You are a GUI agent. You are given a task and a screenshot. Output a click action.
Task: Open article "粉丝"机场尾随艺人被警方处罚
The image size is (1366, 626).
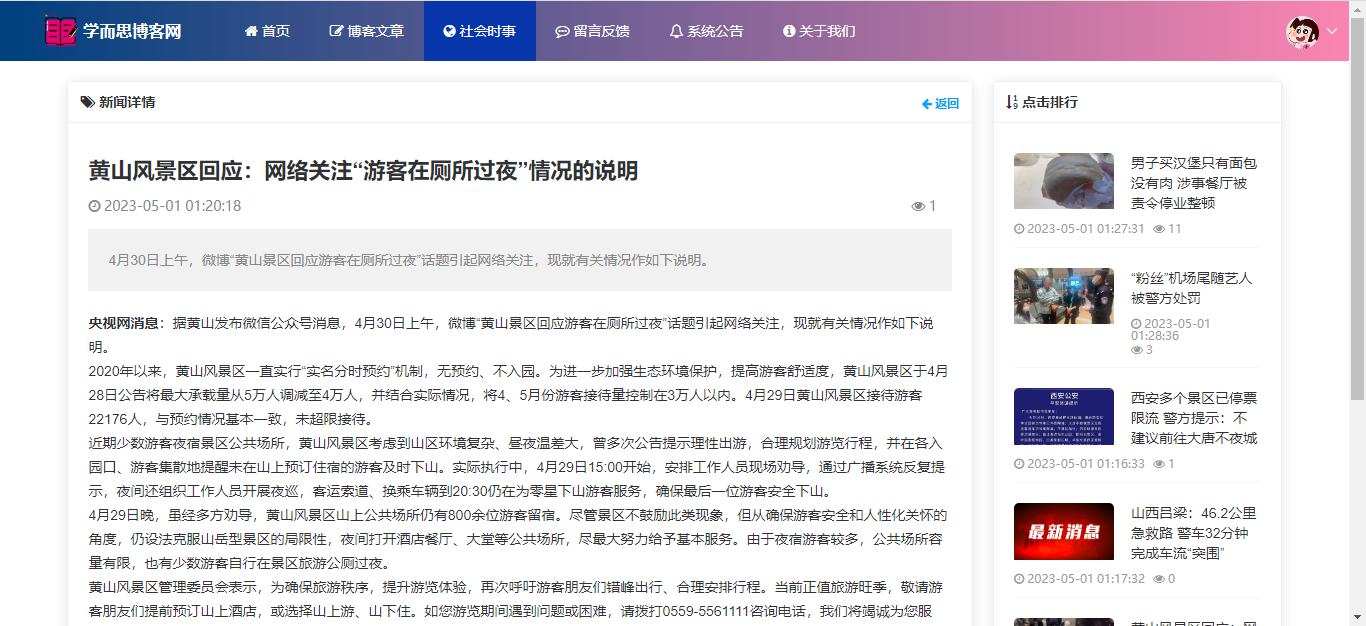click(x=1191, y=288)
